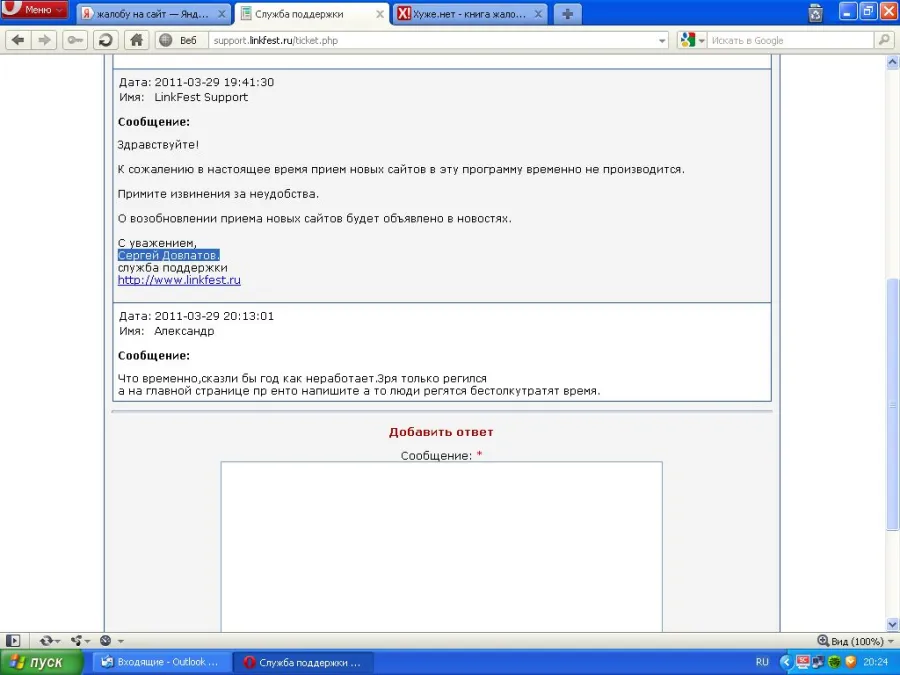Switch to 'Входящие - Outlook' taskbar window
This screenshot has width=900, height=675.
[x=161, y=662]
